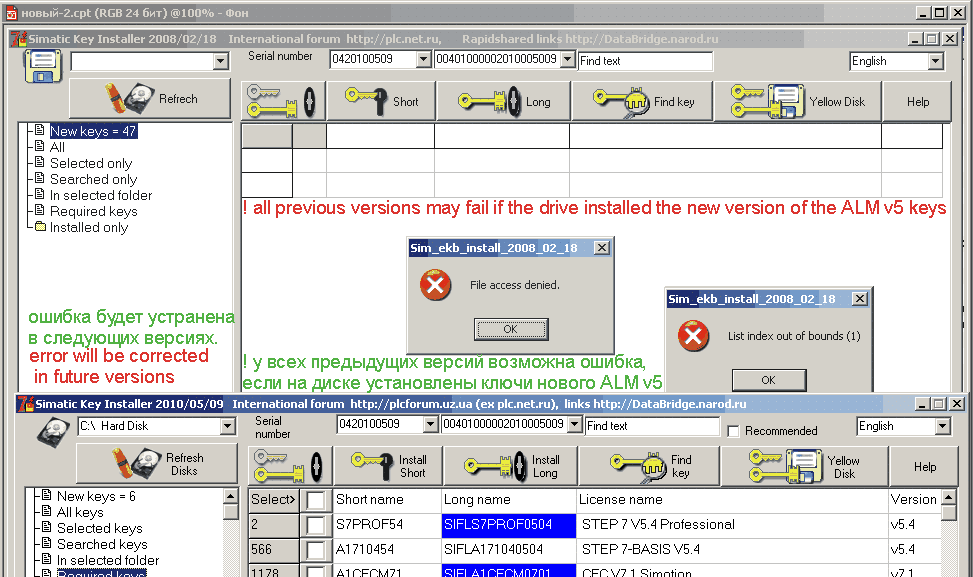
Task: Select Required keys item in 2008 installer
Action: coord(93,212)
